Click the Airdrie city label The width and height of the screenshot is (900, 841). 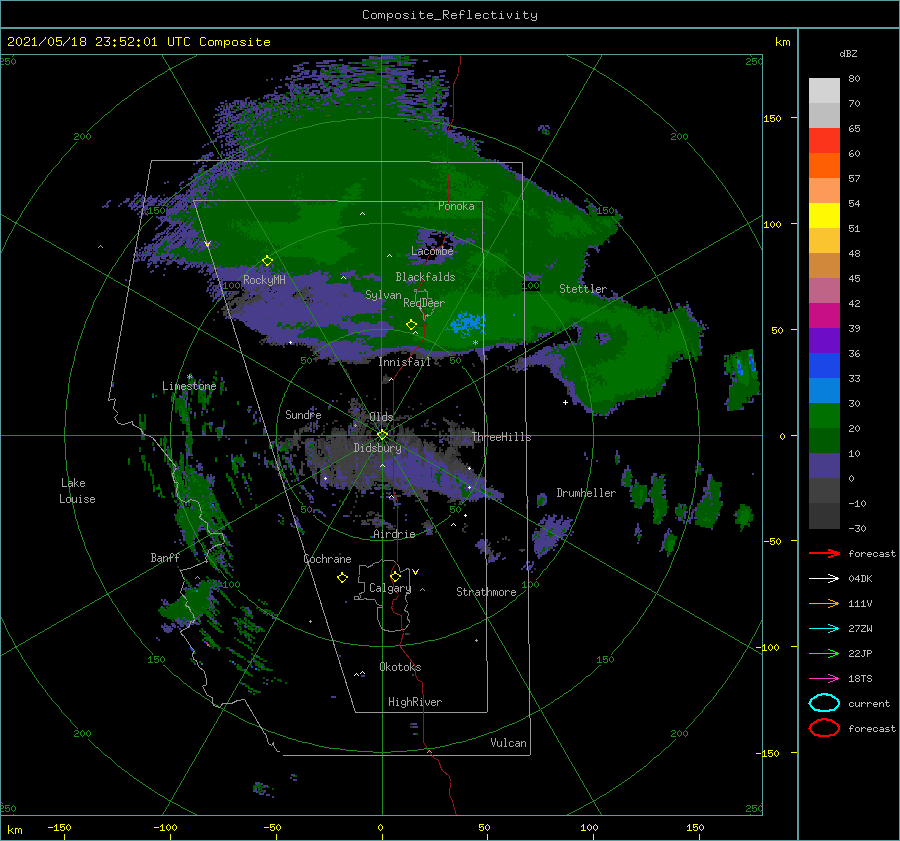(394, 534)
